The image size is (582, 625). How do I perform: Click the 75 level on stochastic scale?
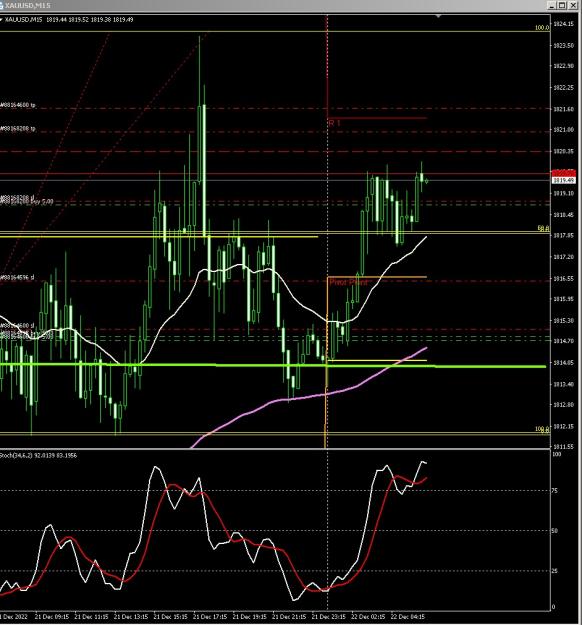[x=554, y=491]
